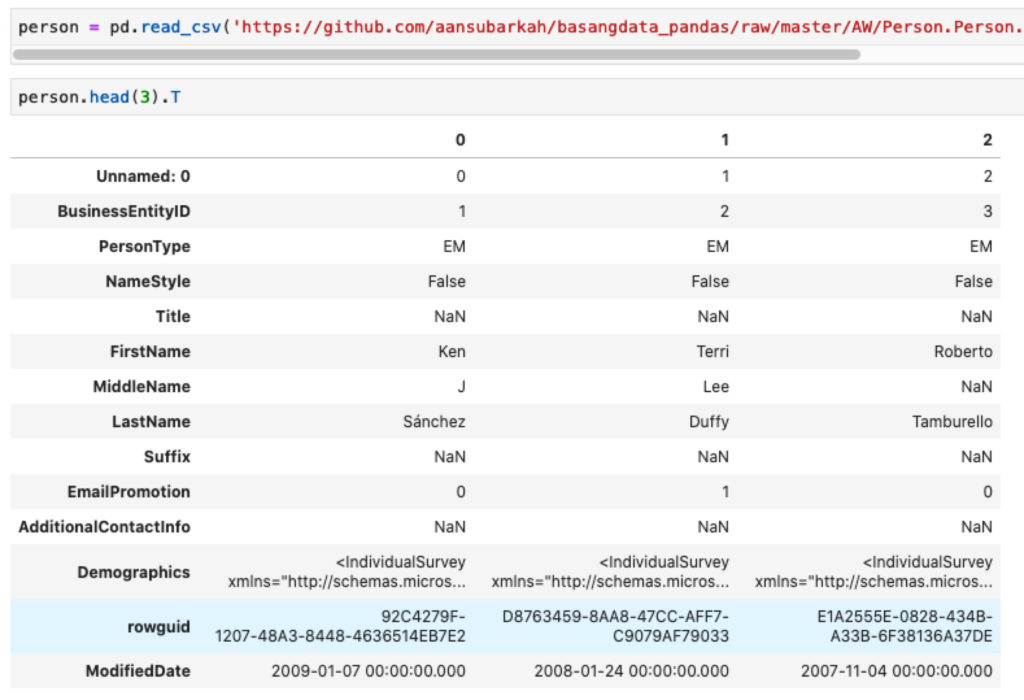Click the MiddleName NaN cell in column 2
1024x700 pixels.
pos(976,387)
